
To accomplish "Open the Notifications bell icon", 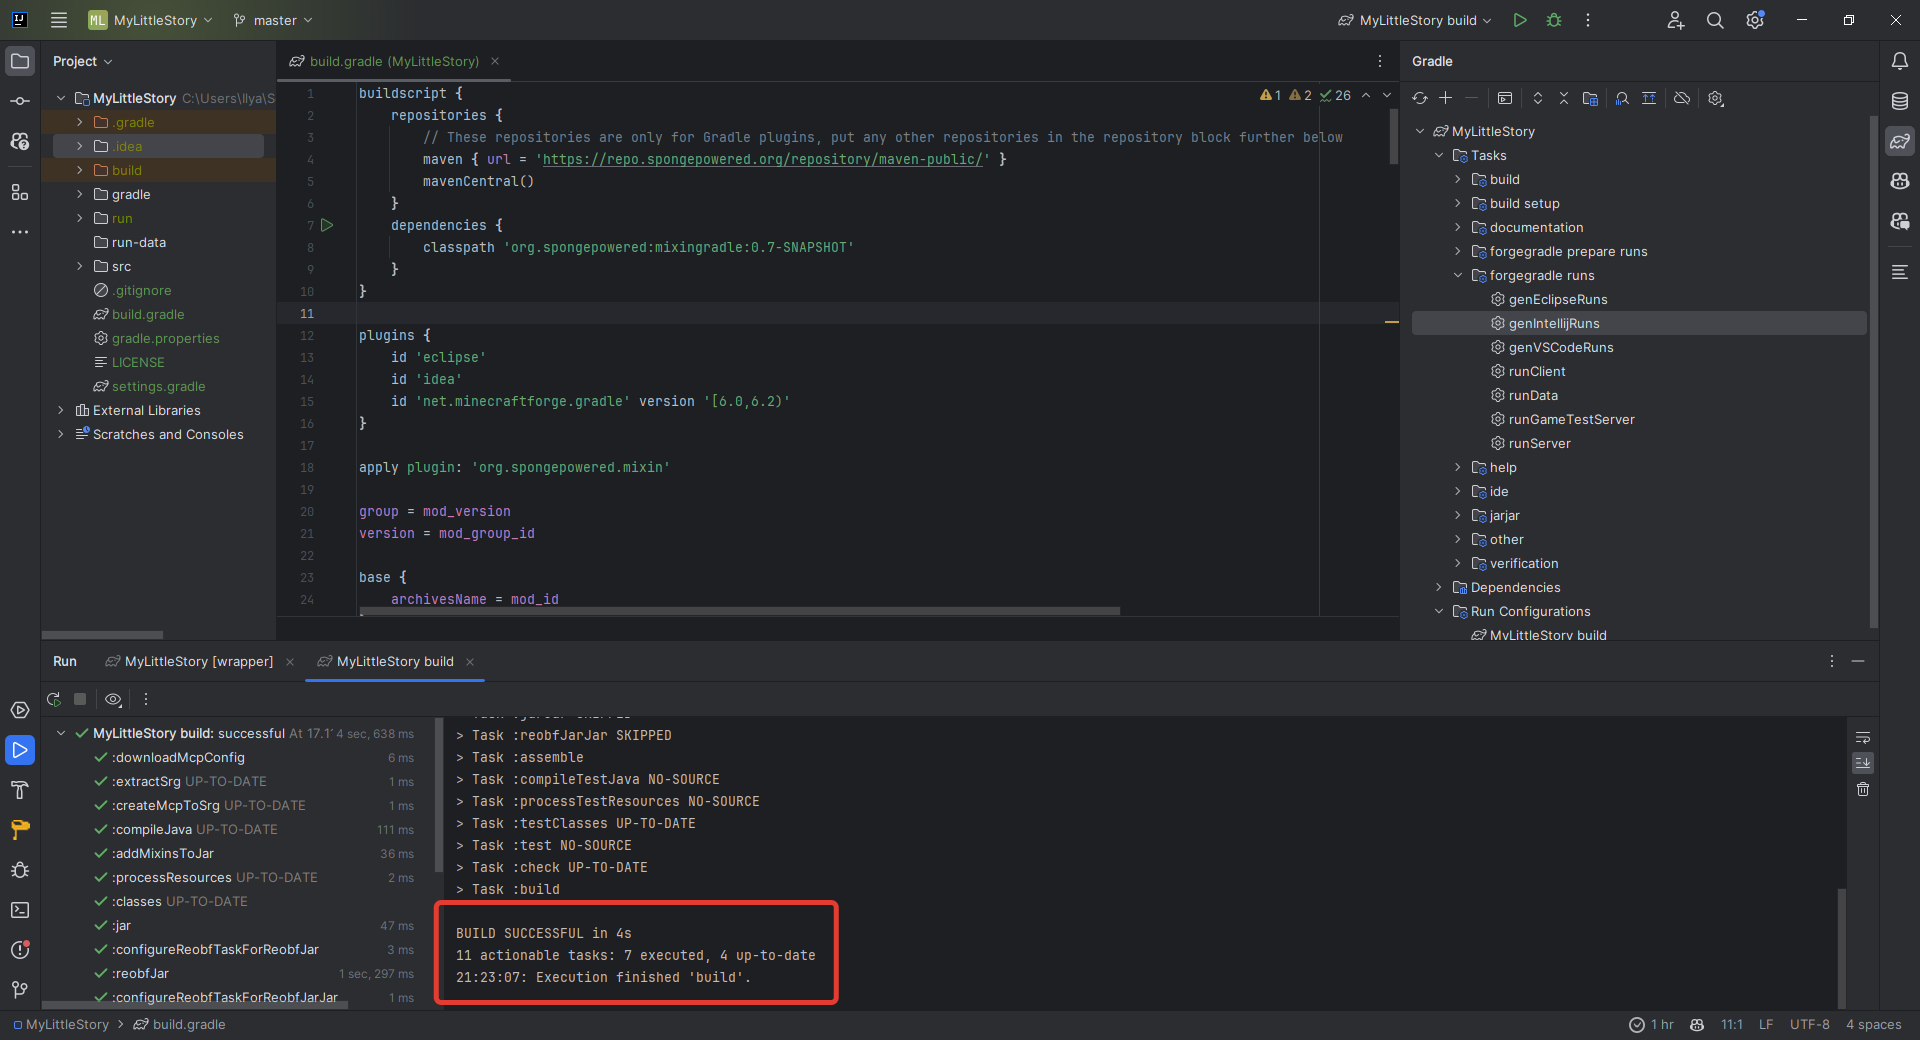I will (1900, 61).
